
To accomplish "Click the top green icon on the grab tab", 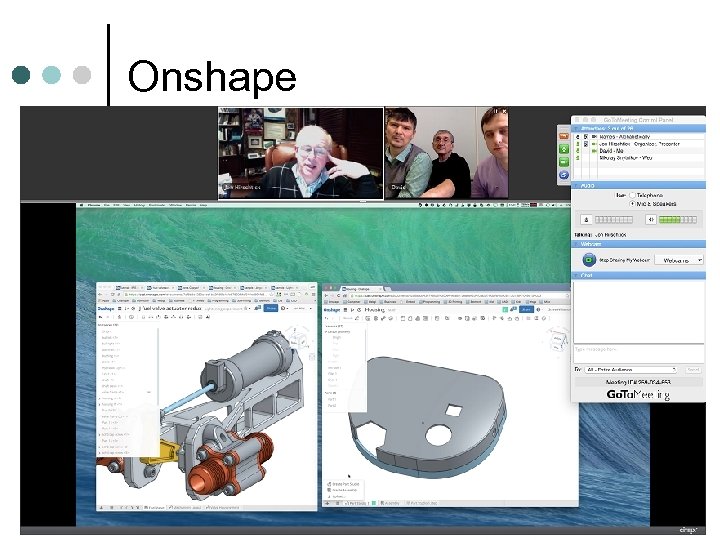I will tap(564, 149).
